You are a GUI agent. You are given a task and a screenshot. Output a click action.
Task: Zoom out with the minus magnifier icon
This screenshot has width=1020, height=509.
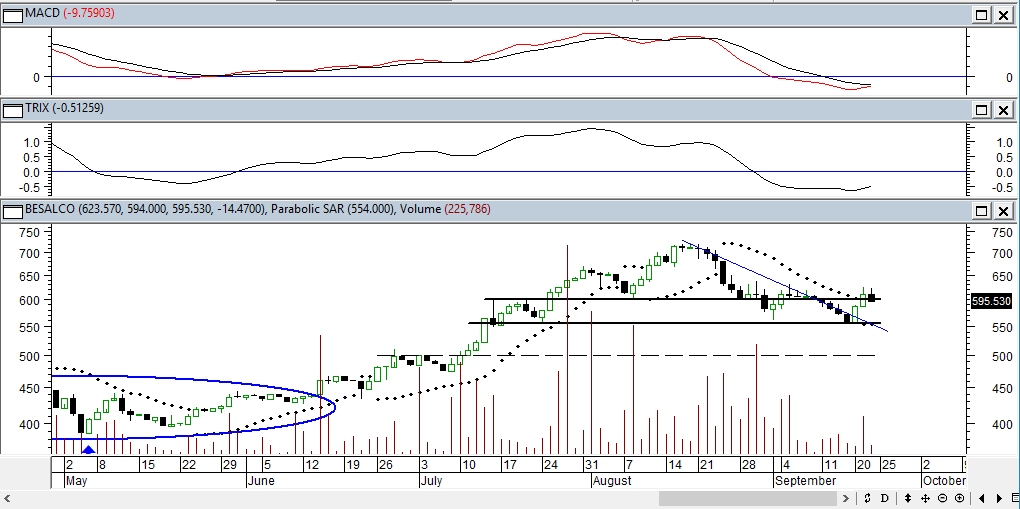point(943,499)
